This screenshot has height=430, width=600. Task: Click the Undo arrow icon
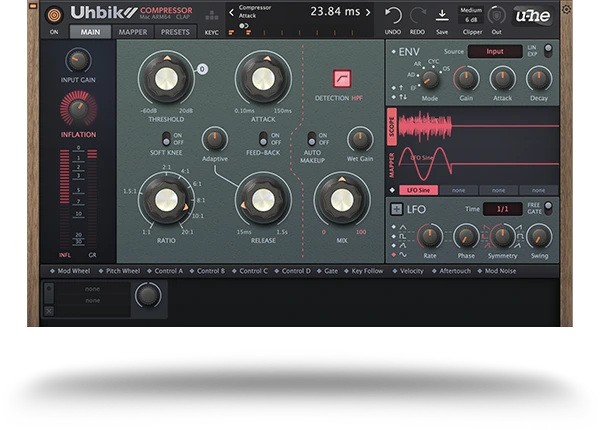point(393,14)
